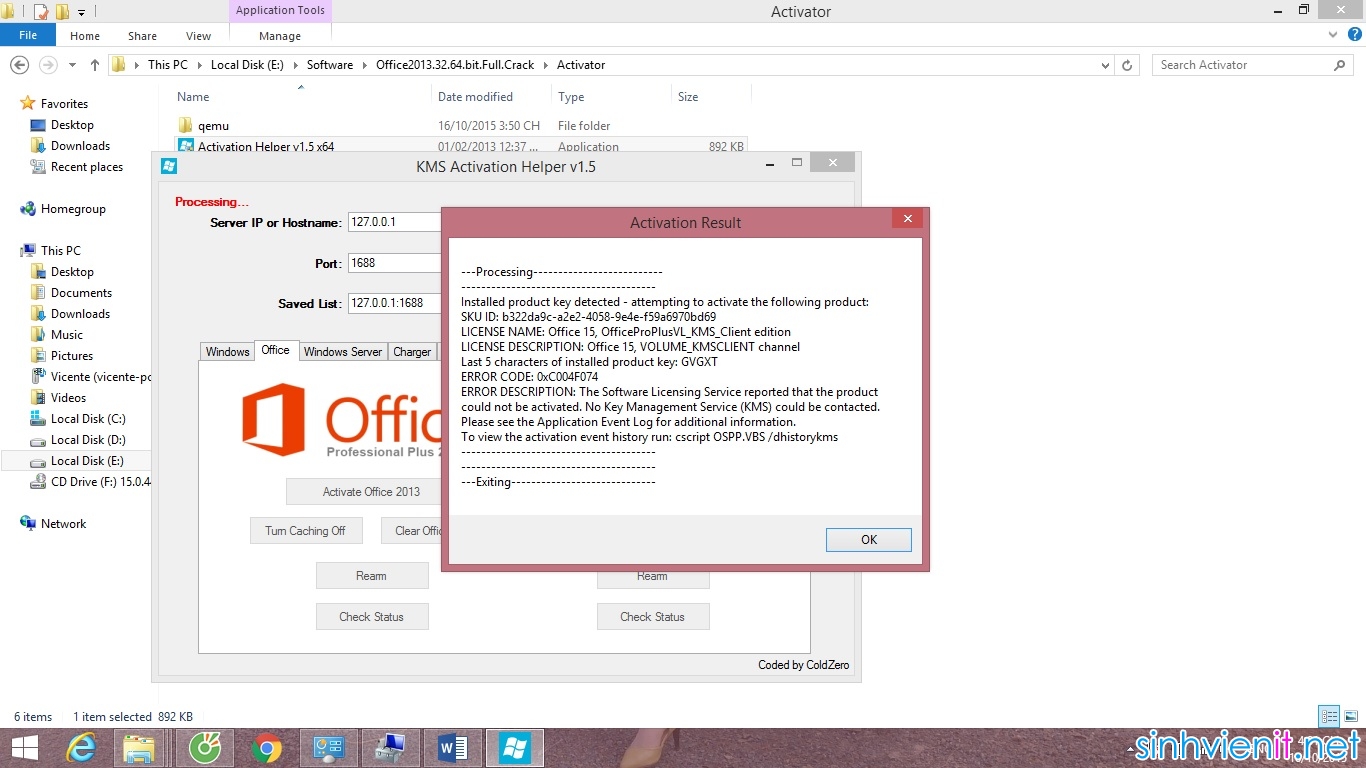Open the View ribbon tab
The height and width of the screenshot is (768, 1366).
click(x=198, y=36)
